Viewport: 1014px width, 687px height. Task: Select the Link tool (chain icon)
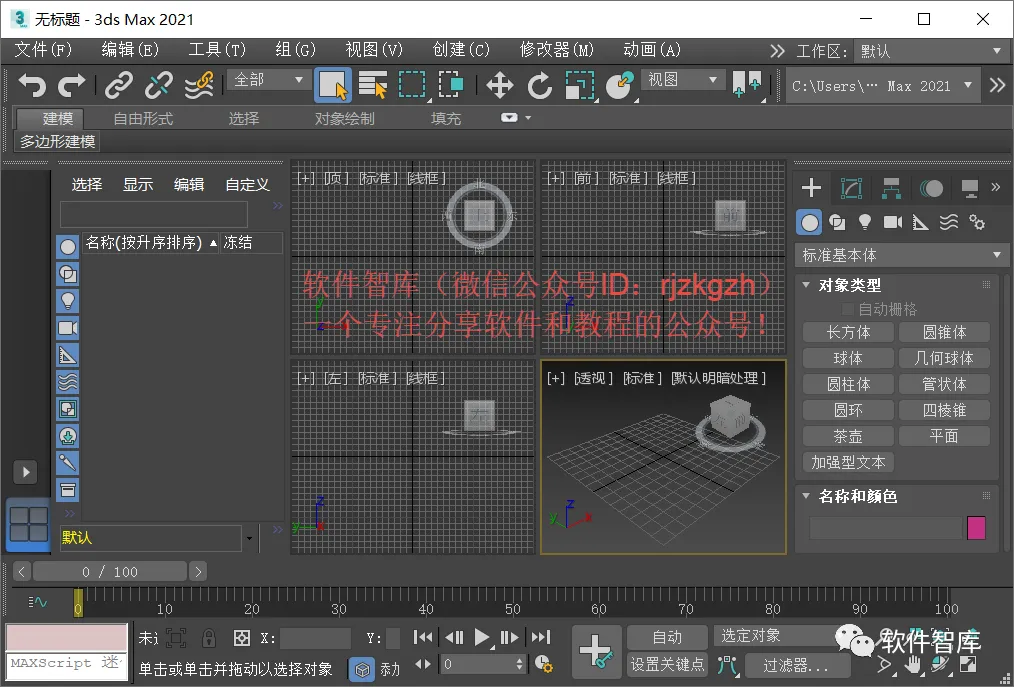coord(119,85)
